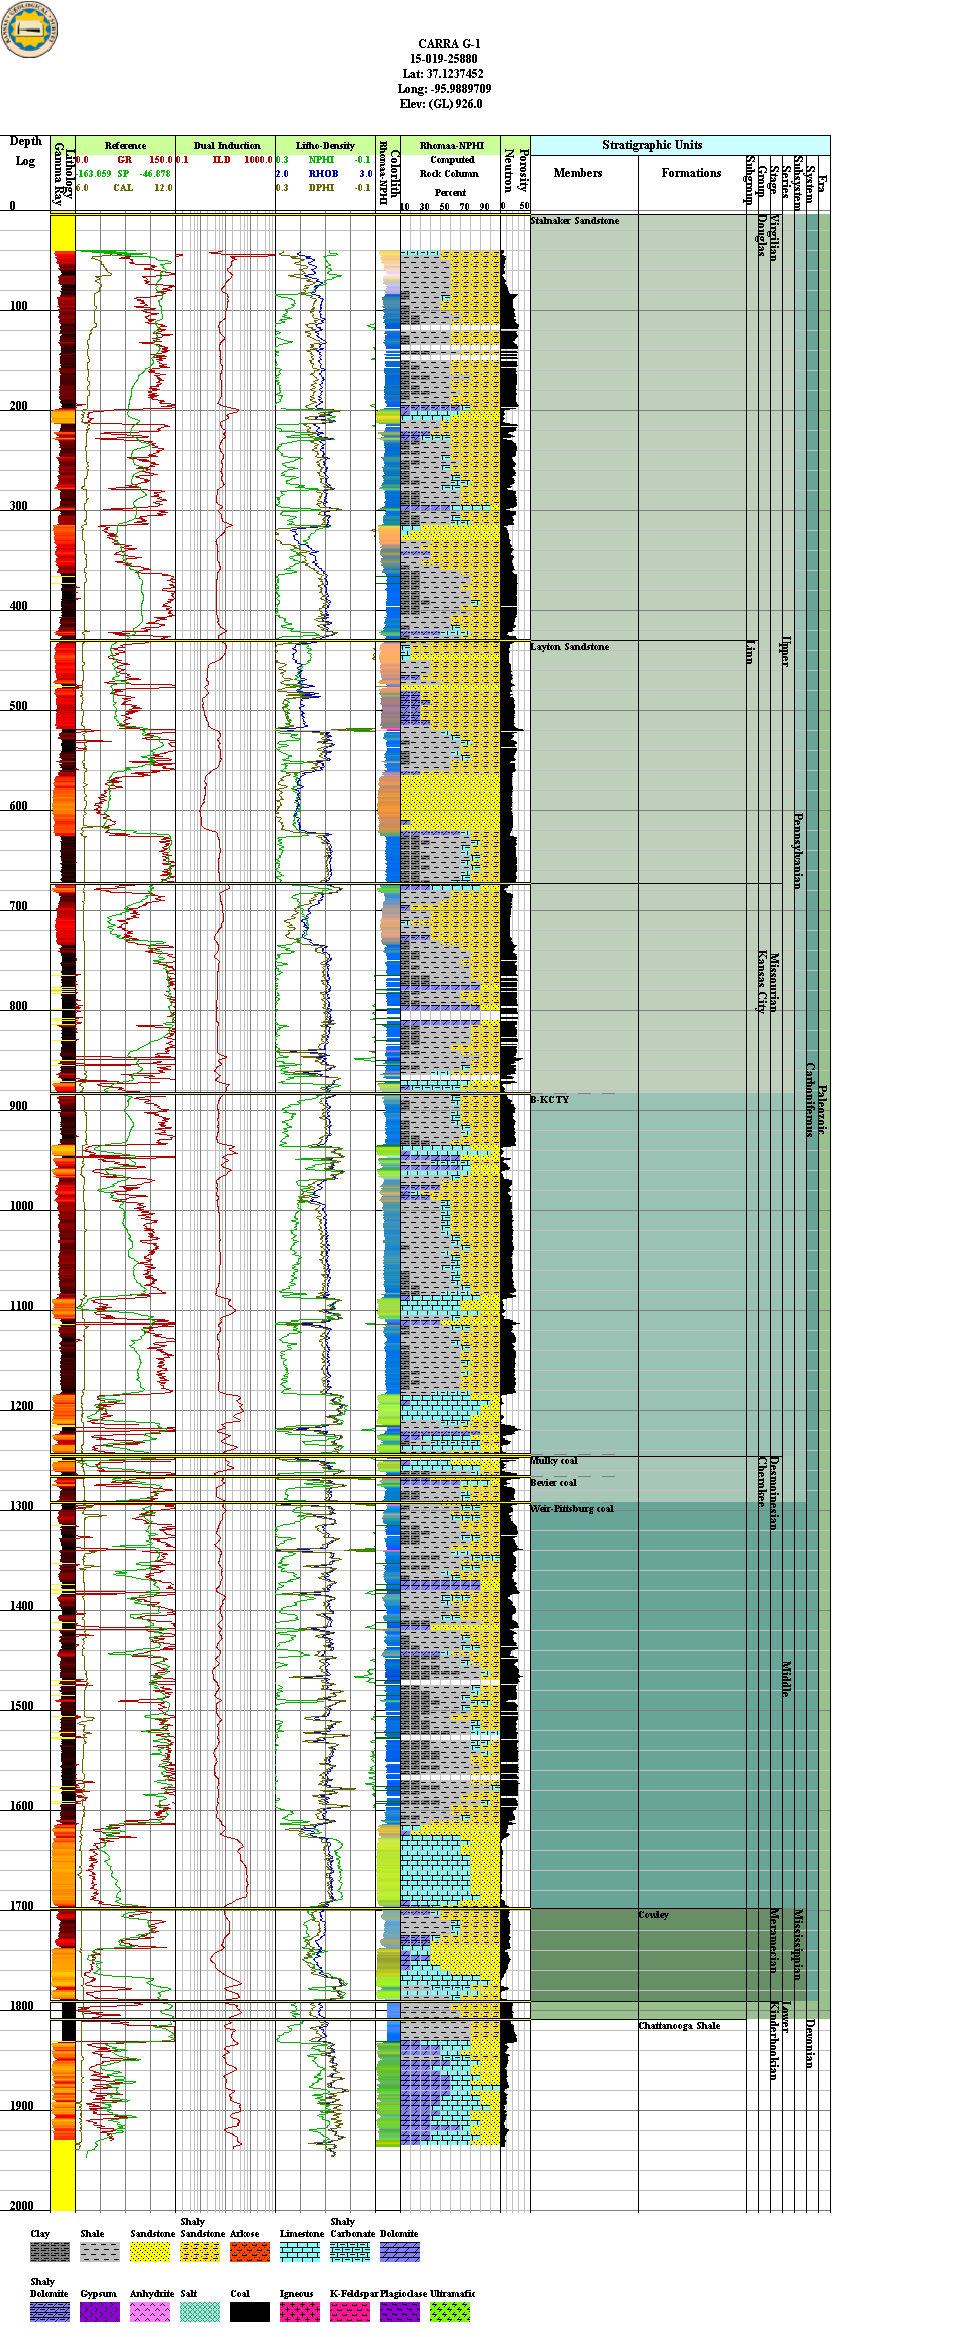980x2337 pixels.
Task: Click the blue-purple Dolomite pattern swatch
Action: click(400, 2251)
